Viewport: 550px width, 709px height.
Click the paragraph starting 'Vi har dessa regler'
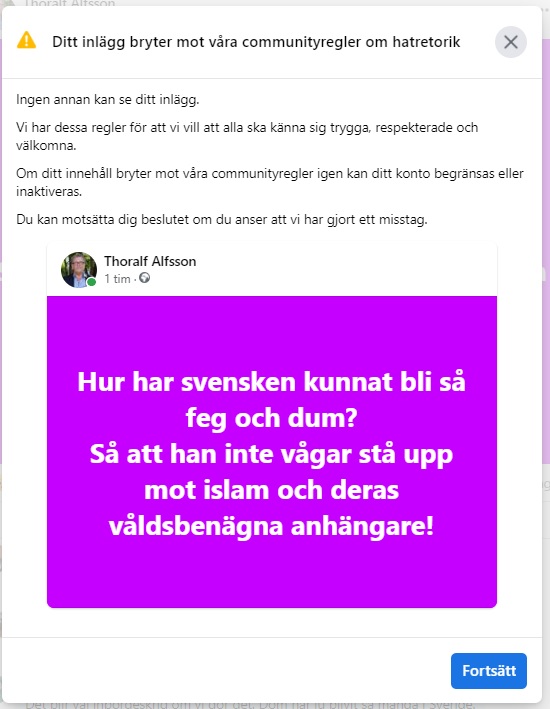(x=247, y=137)
